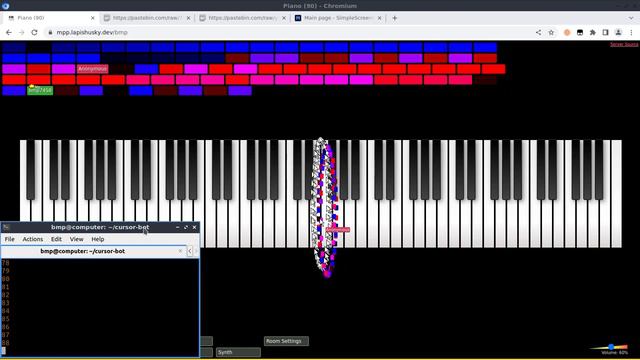Follow the Server Source link

[x=624, y=44]
